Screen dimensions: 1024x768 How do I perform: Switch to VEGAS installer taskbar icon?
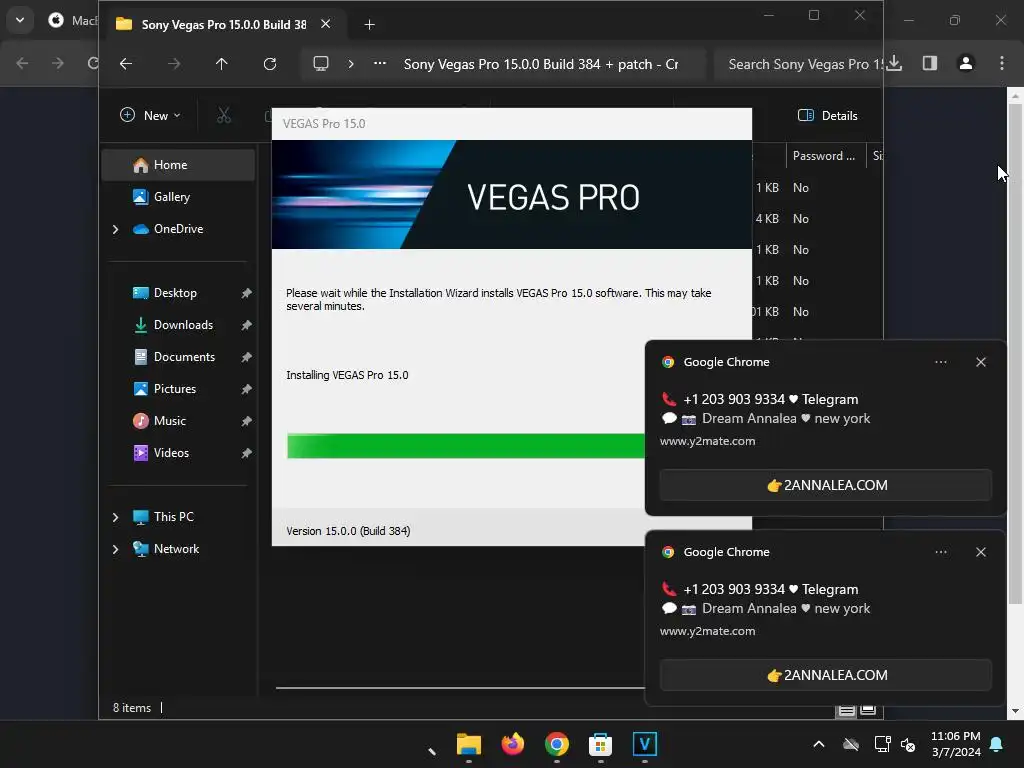645,744
